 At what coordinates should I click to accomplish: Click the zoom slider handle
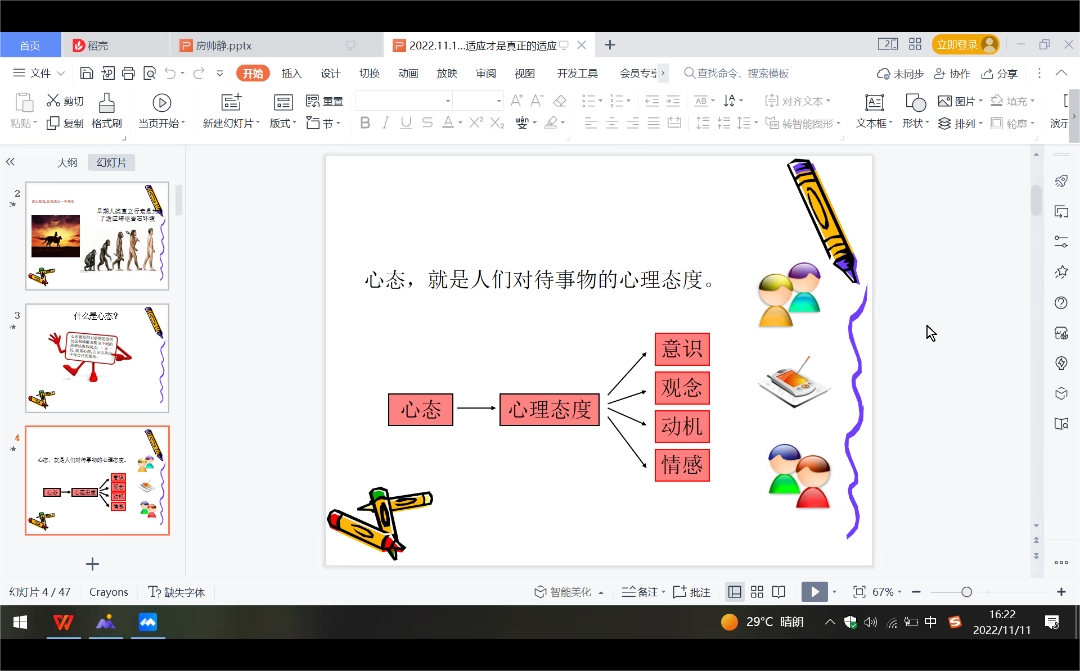pyautogui.click(x=966, y=592)
